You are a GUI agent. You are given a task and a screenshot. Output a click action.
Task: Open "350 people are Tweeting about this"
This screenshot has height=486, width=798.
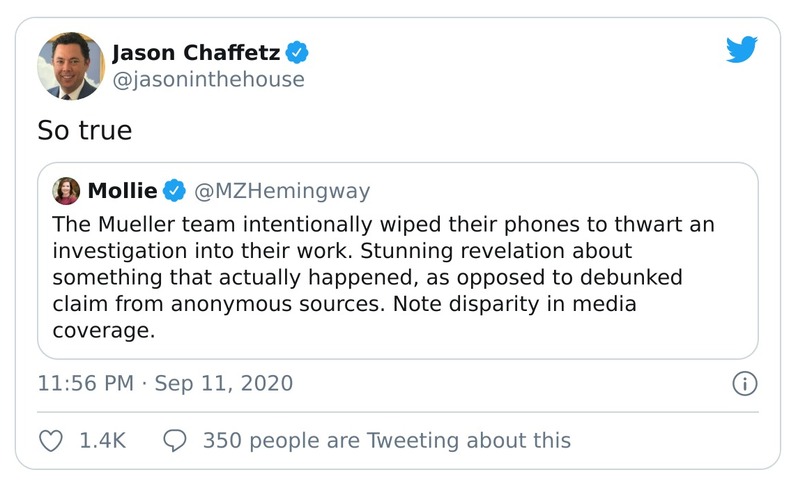(x=386, y=440)
